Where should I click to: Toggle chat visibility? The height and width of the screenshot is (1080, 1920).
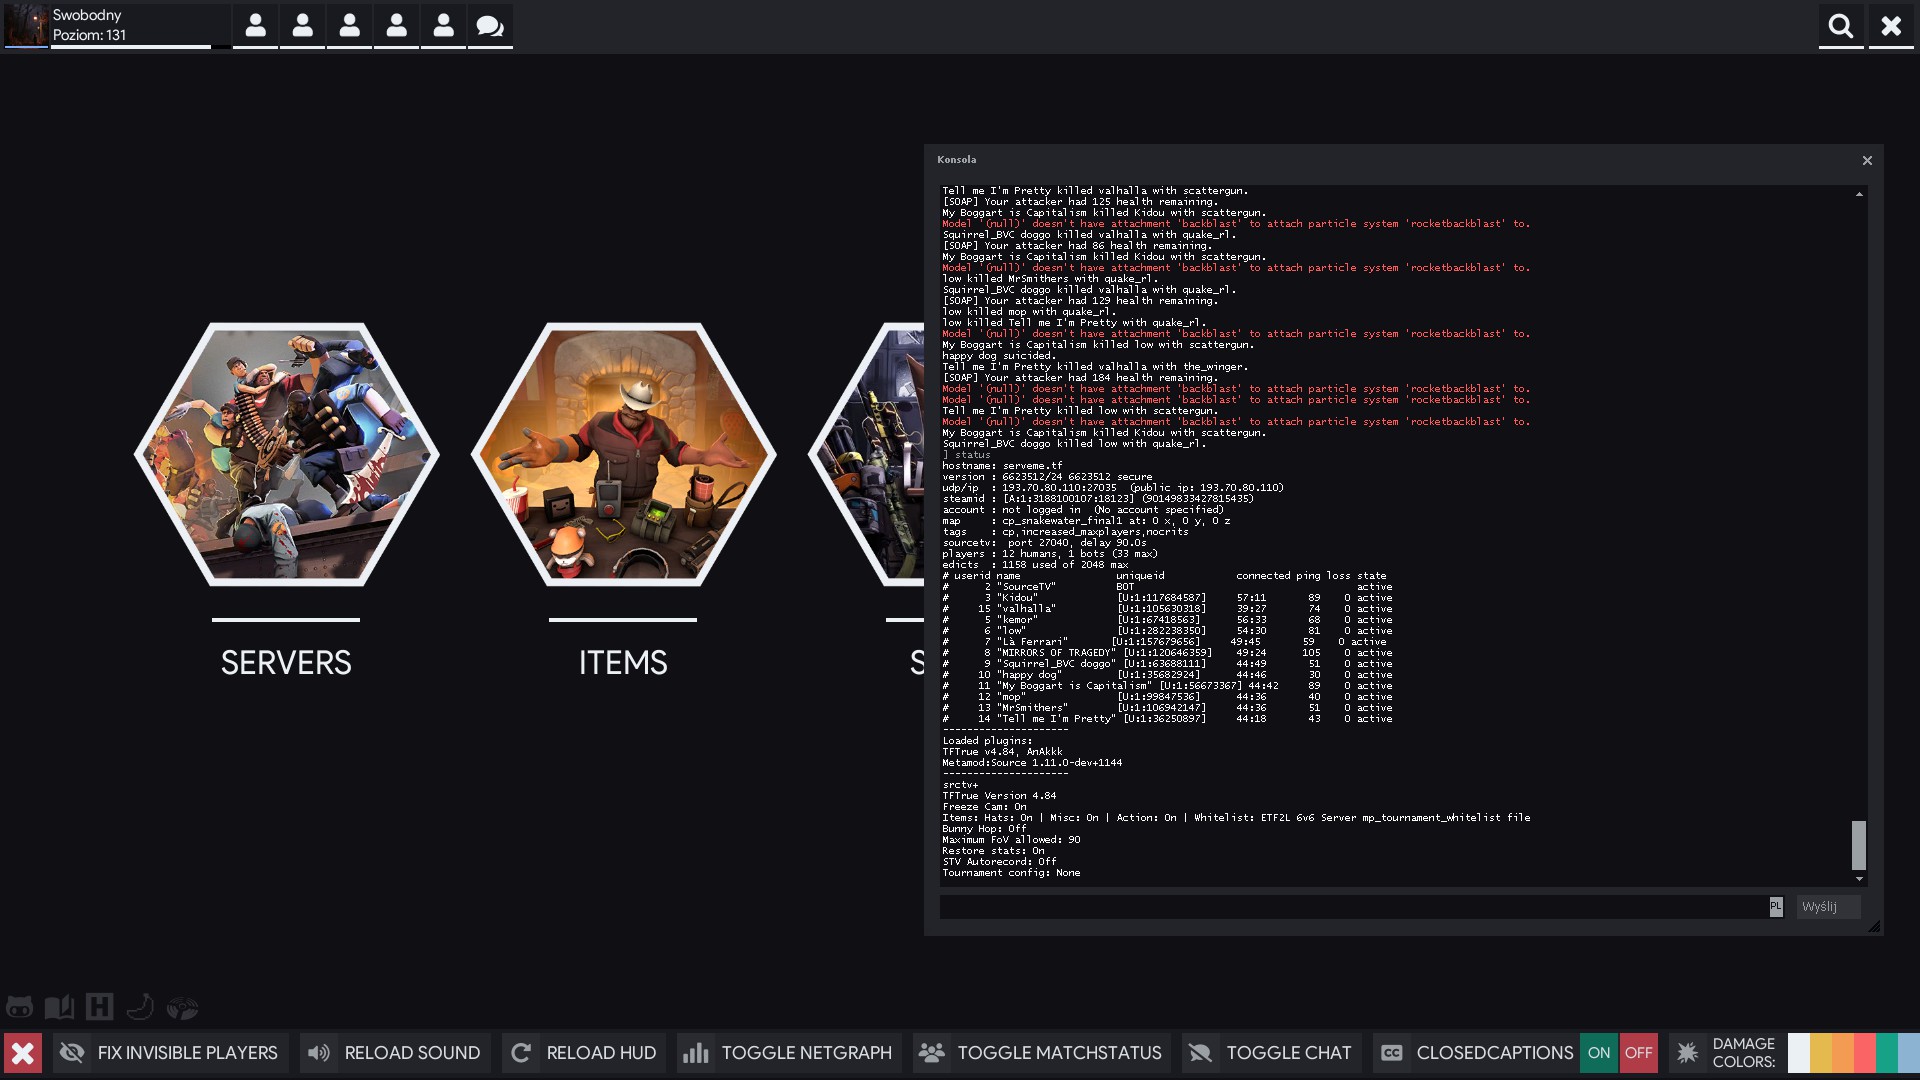coord(1271,1053)
